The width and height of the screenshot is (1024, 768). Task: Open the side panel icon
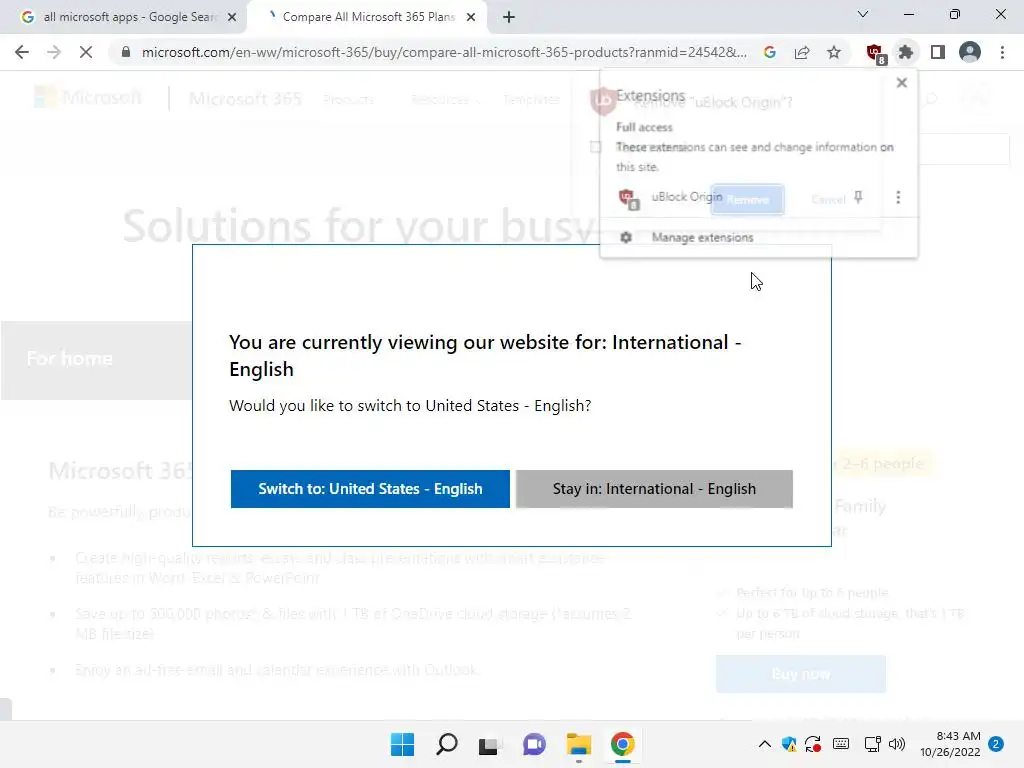pos(938,52)
